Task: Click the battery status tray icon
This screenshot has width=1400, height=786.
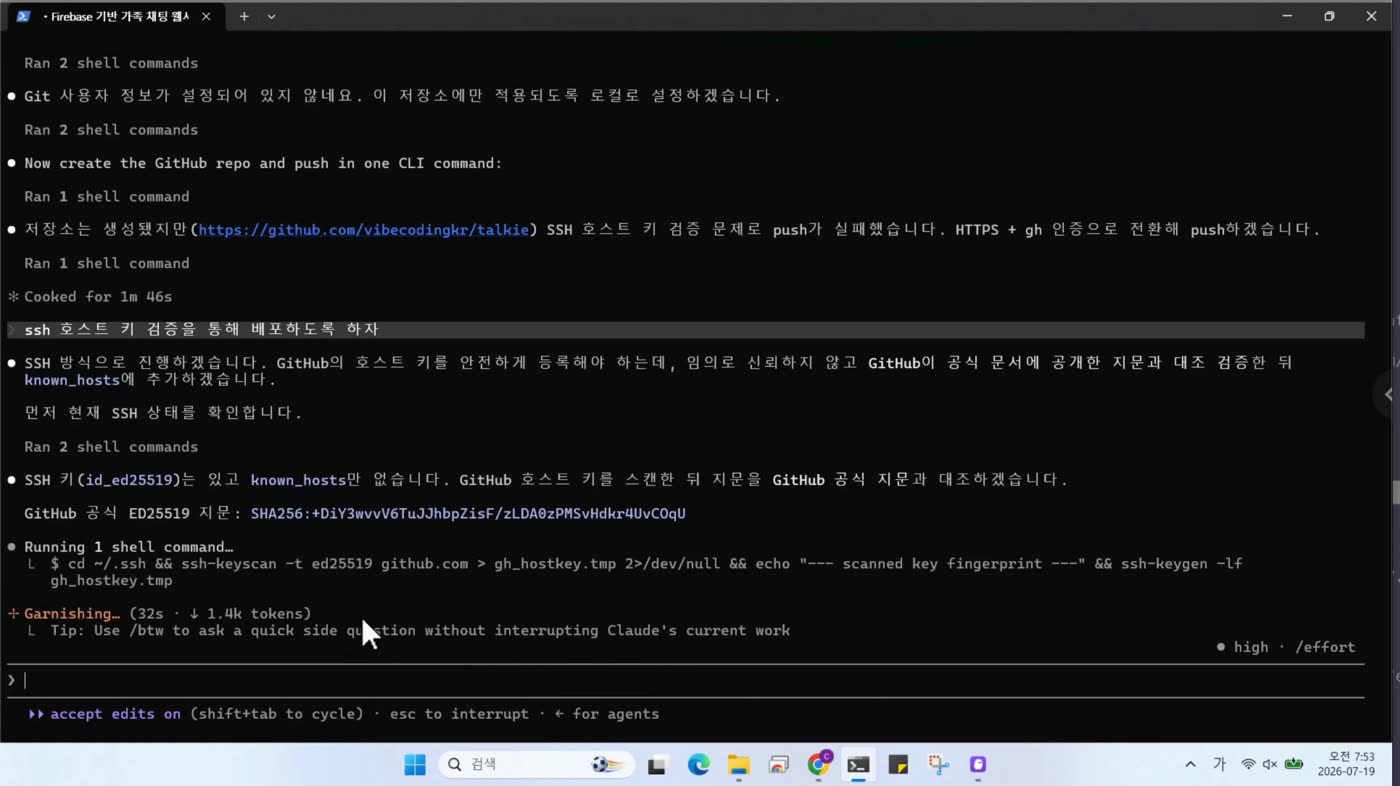Action: [x=1294, y=764]
